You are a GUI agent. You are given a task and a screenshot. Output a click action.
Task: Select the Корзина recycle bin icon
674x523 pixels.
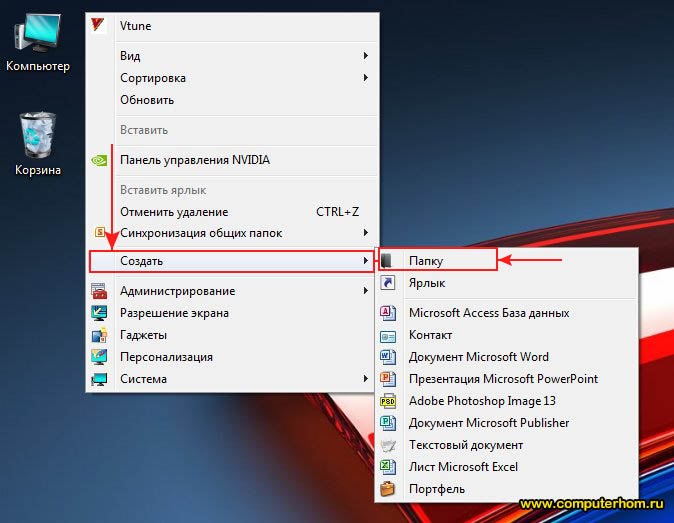(37, 144)
